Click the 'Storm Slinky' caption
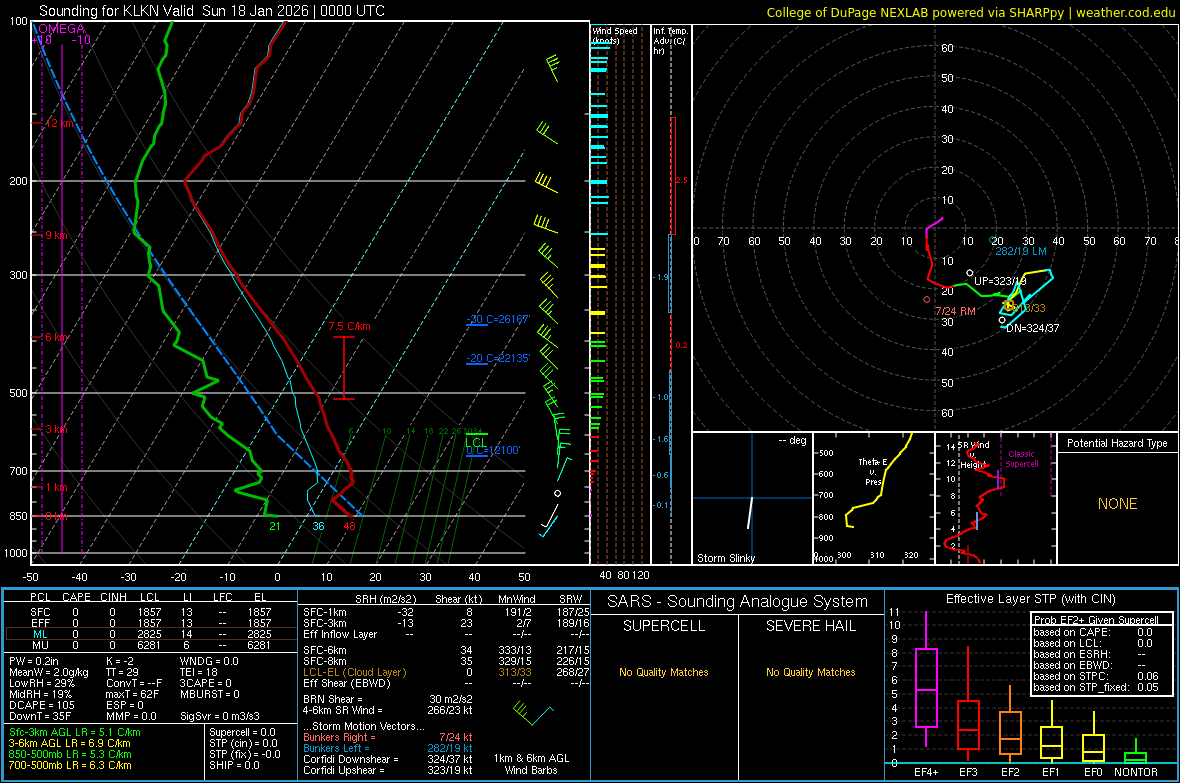Viewport: 1180px width, 783px height. tap(725, 558)
